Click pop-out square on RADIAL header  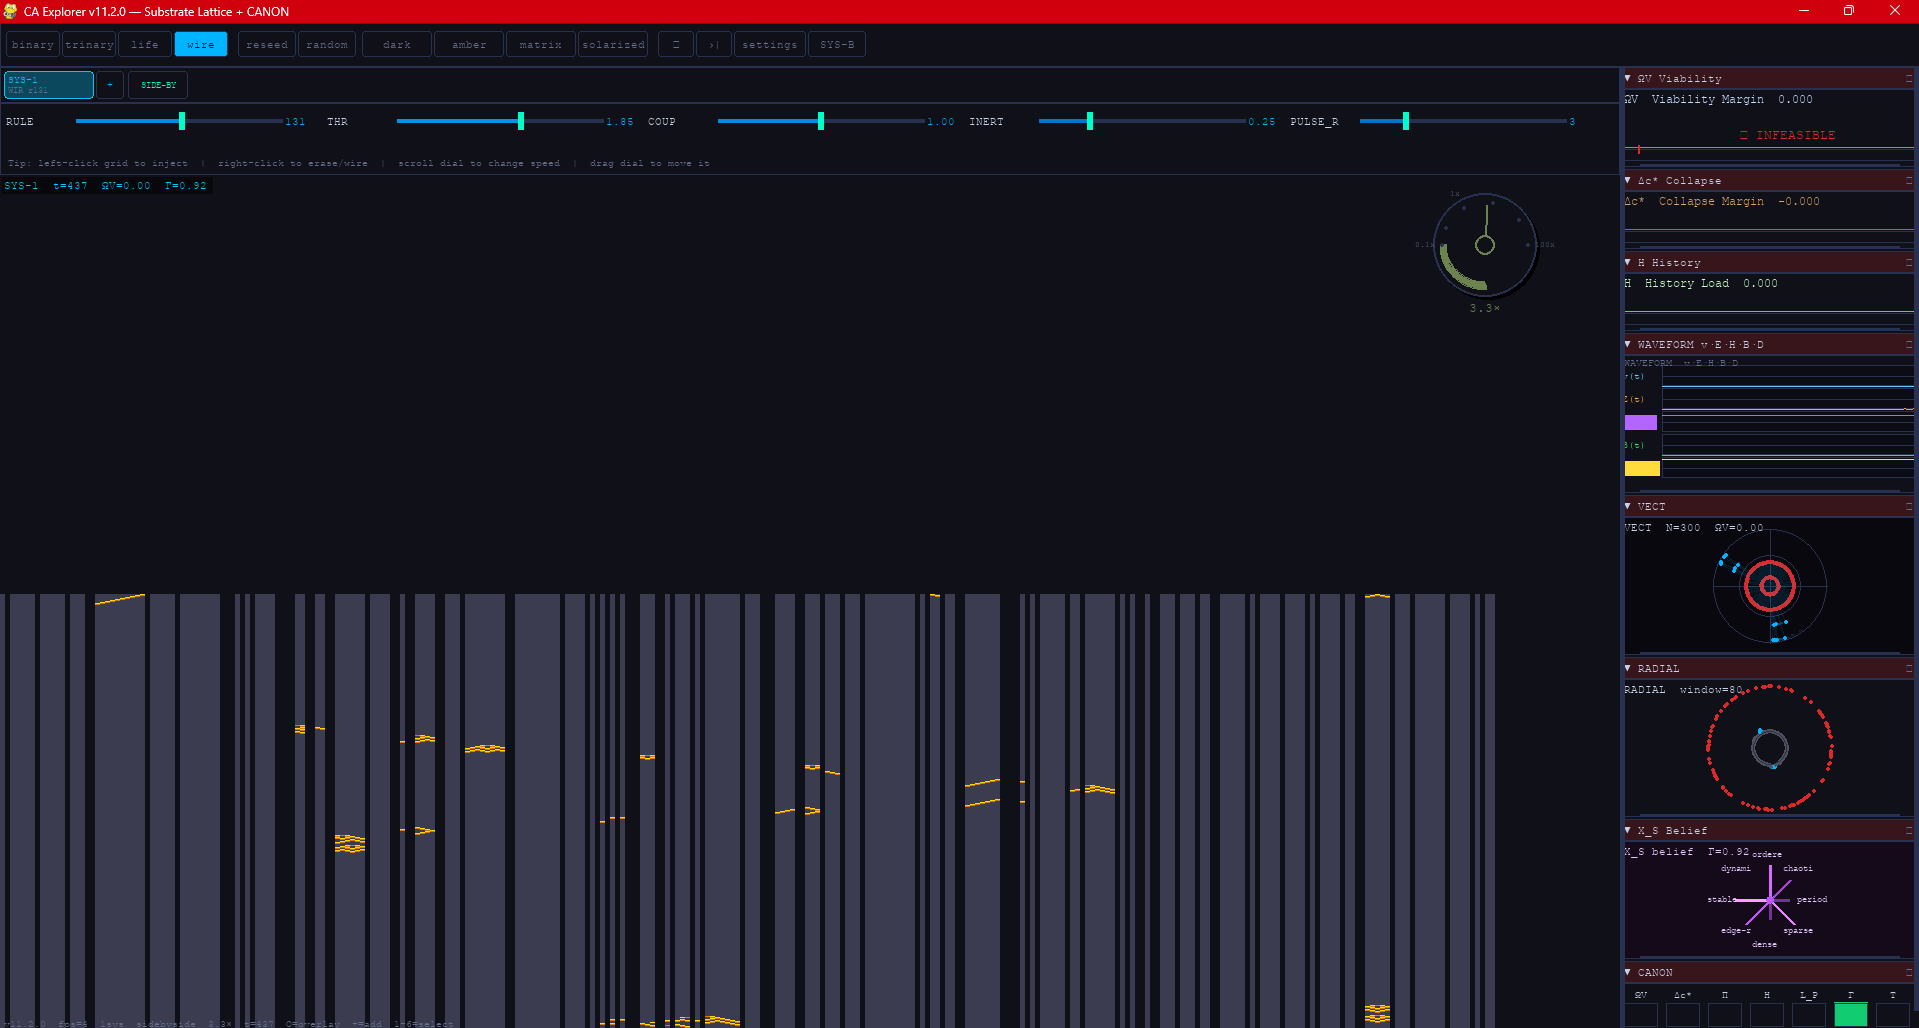(1908, 668)
